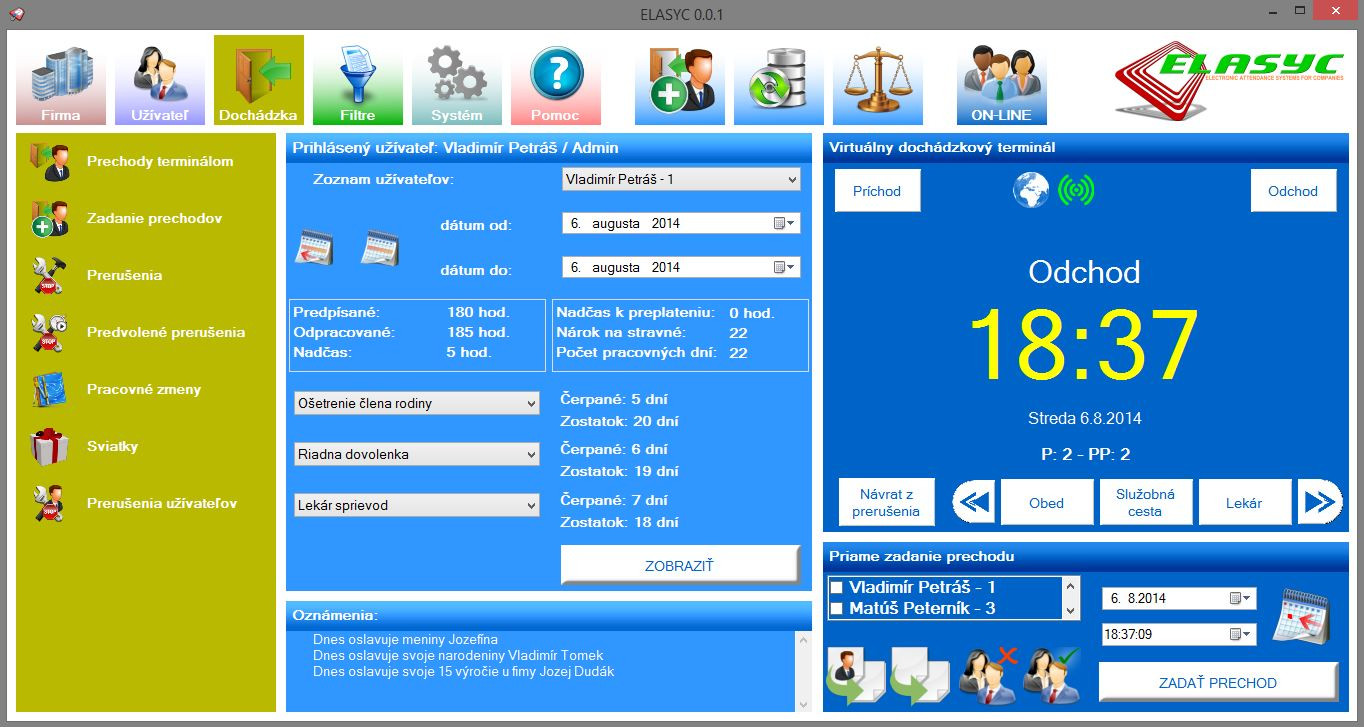Click 'Streda 6.8.2014' date text

pos(1085,418)
